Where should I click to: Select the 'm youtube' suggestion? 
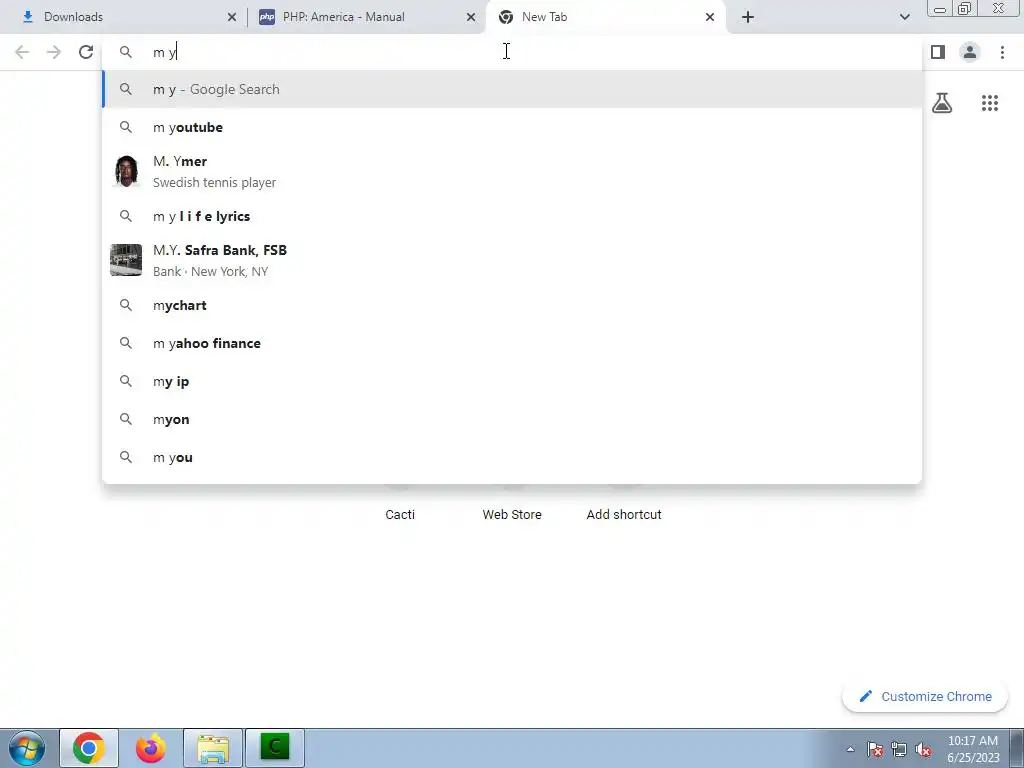click(512, 127)
